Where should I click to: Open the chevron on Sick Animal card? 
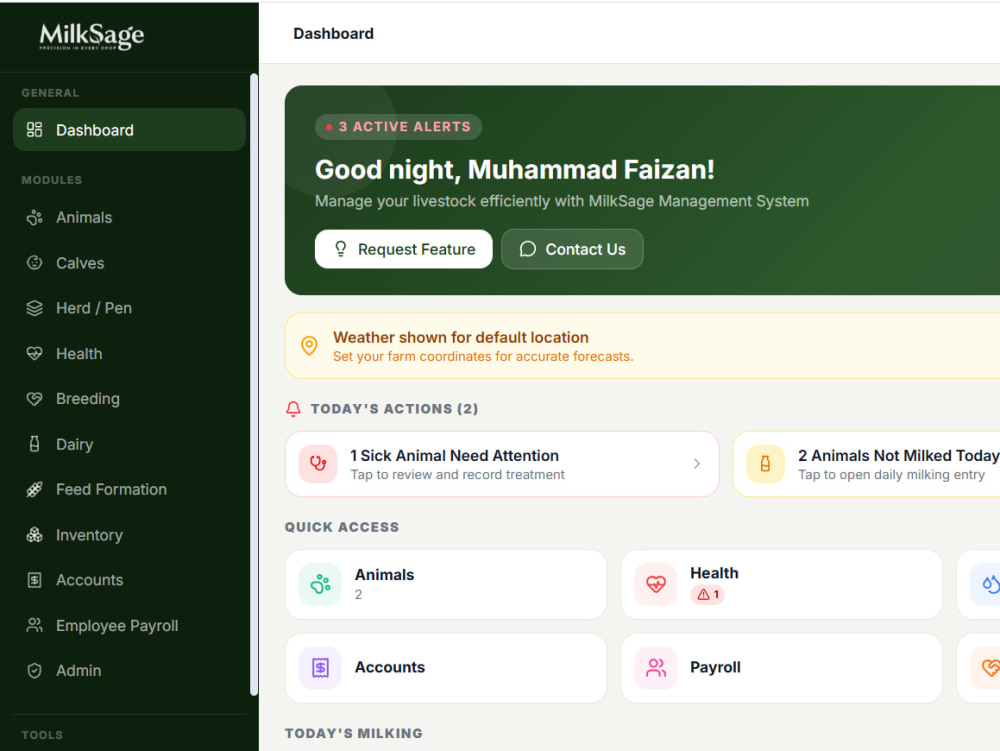click(697, 463)
